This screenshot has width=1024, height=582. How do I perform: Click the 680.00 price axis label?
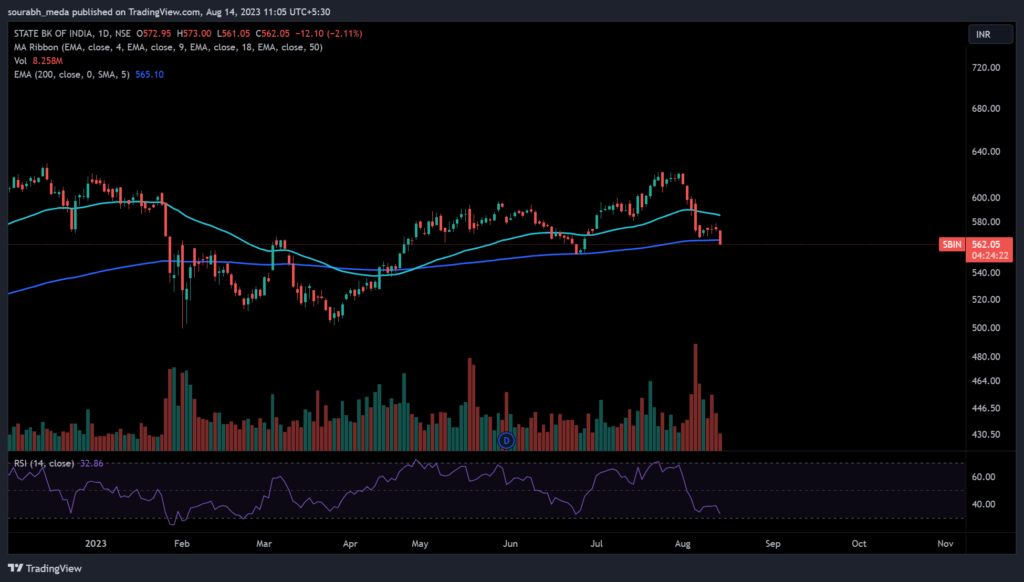985,108
